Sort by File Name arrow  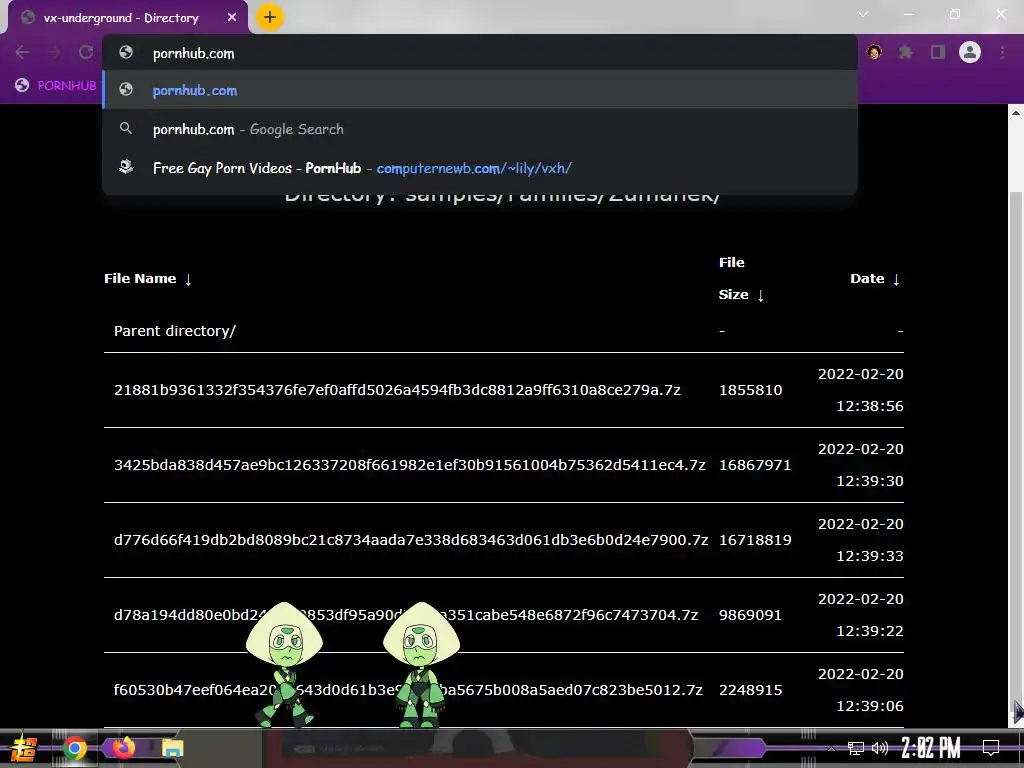(188, 280)
